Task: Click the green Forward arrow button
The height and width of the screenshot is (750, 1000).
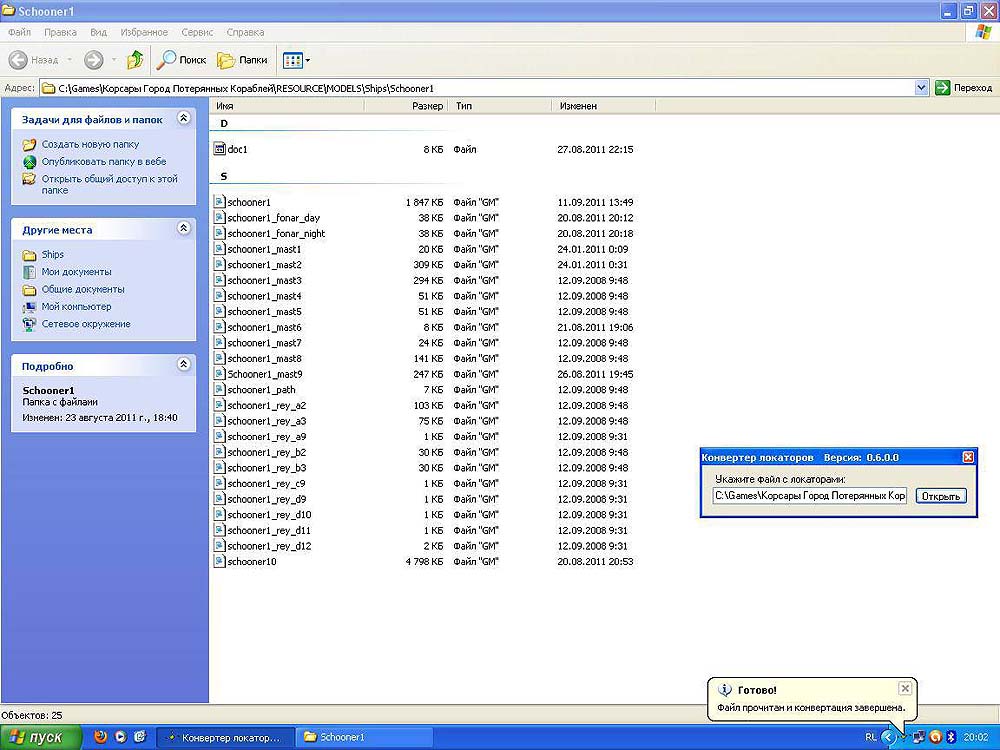Action: click(x=94, y=60)
